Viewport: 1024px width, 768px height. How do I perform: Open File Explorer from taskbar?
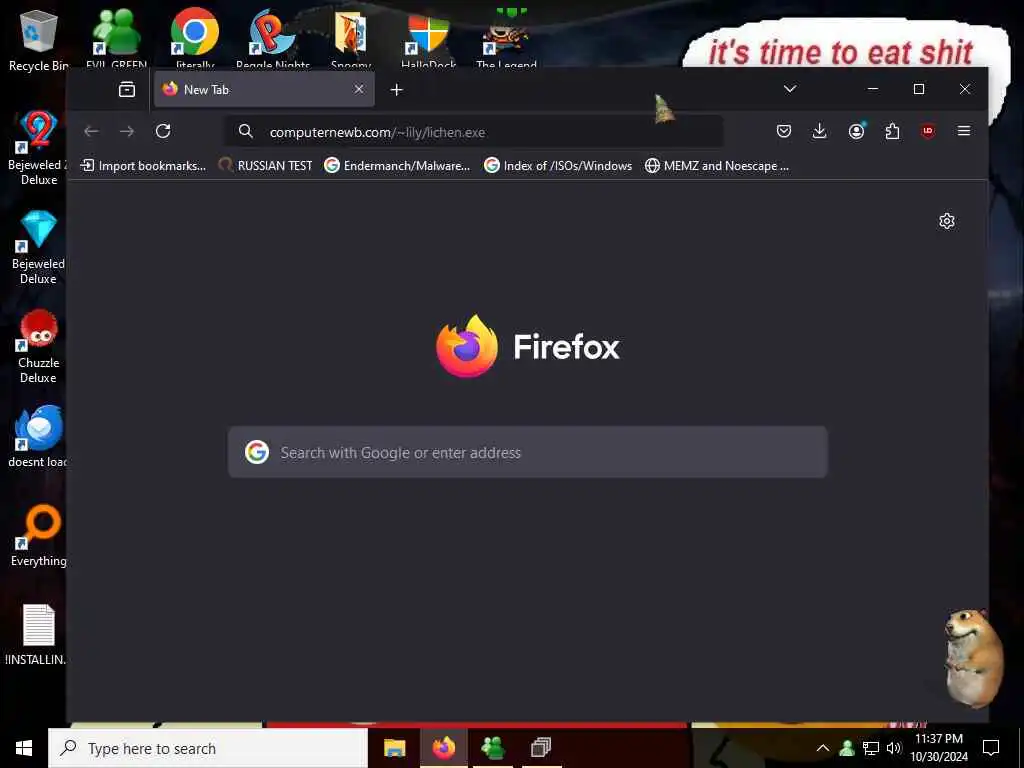(x=394, y=748)
